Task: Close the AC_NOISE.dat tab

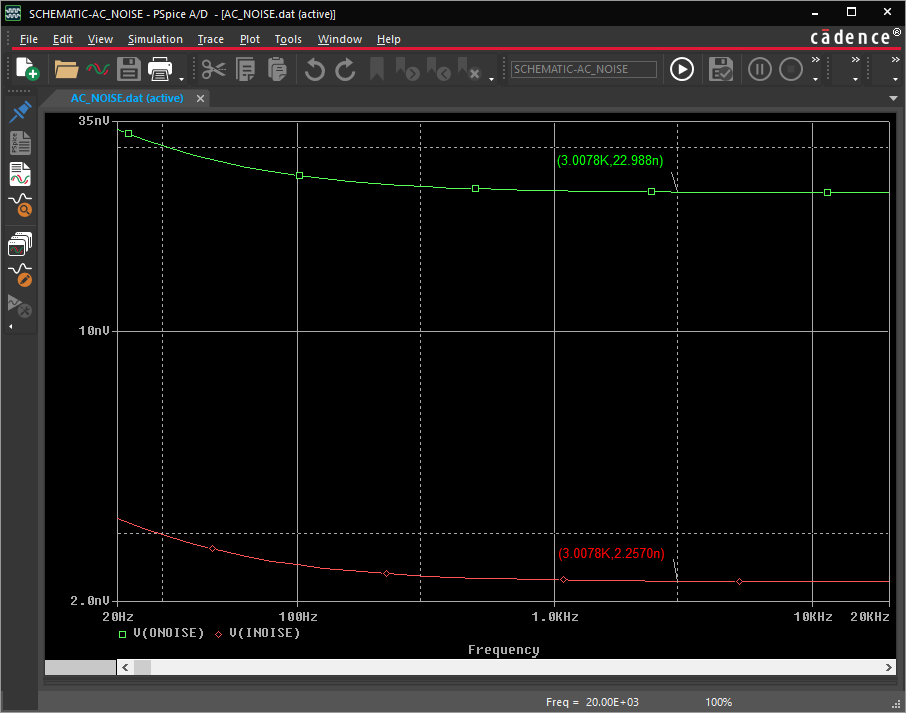Action: (200, 98)
